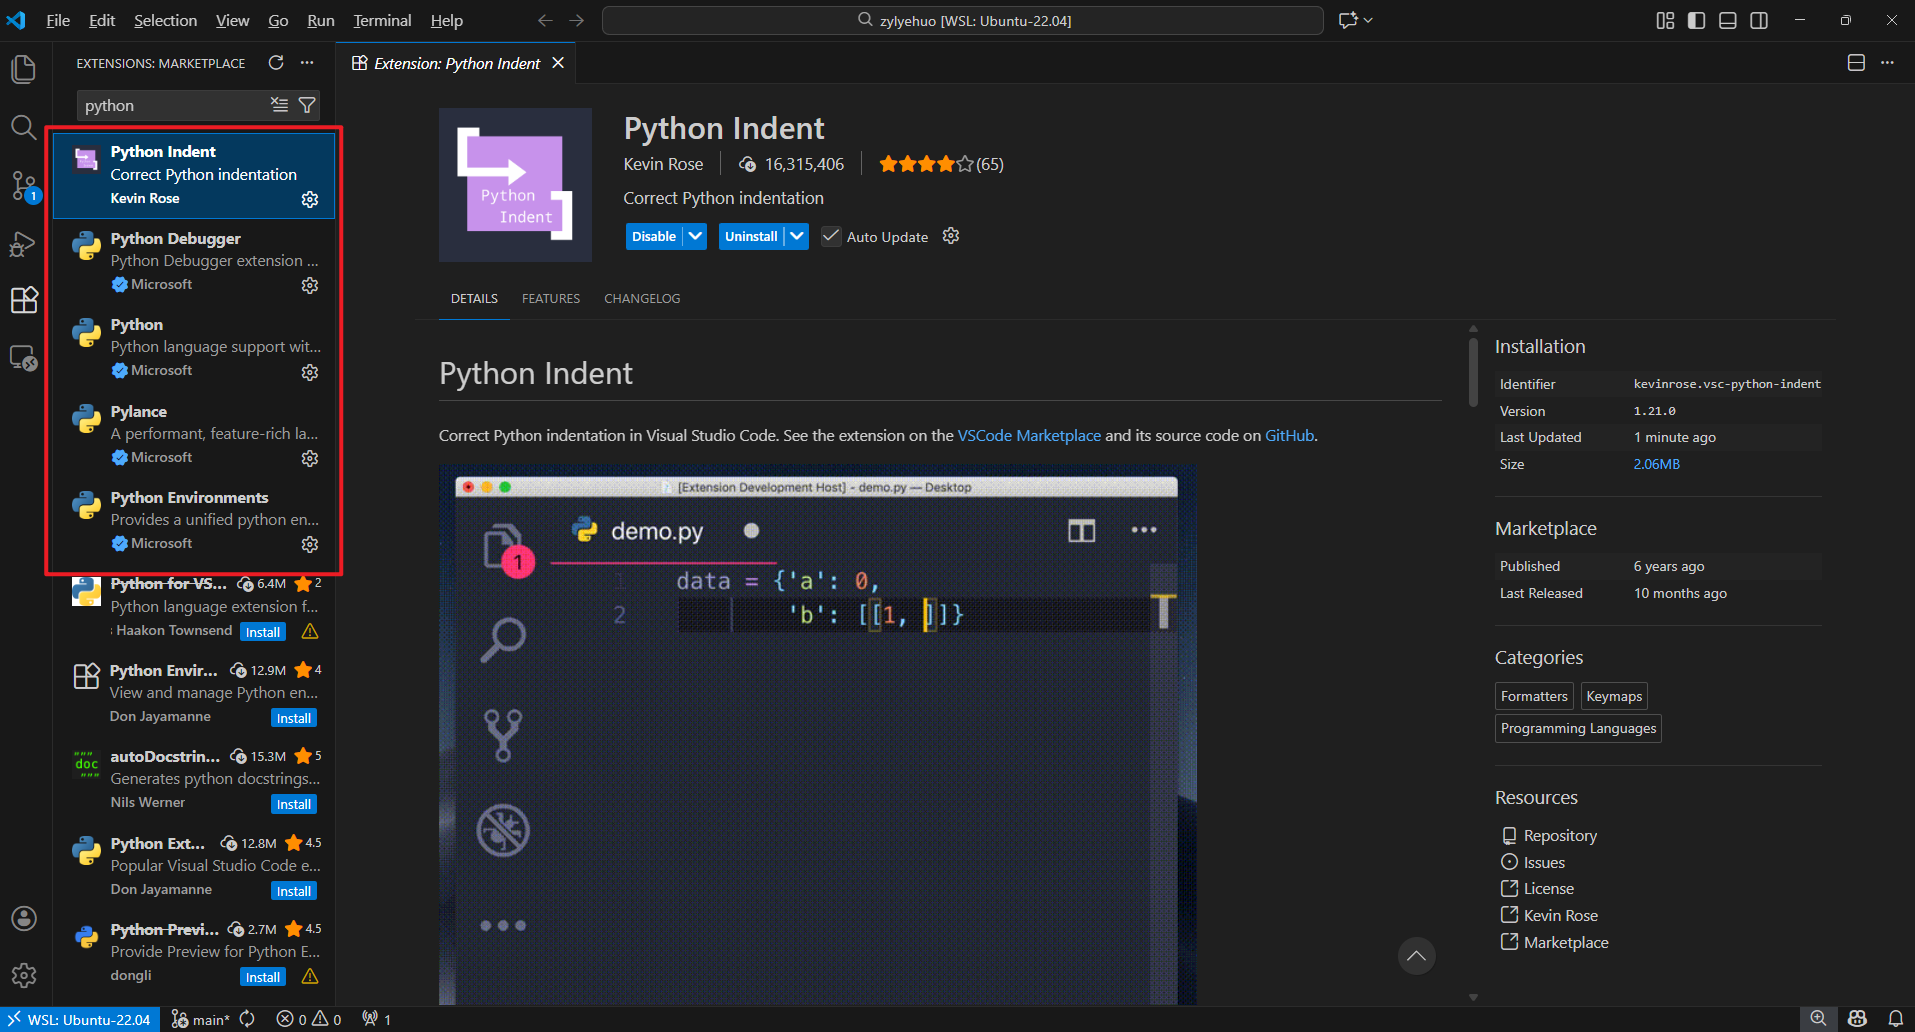1915x1032 pixels.
Task: Switch to the CHANGELOG tab
Action: click(x=642, y=298)
